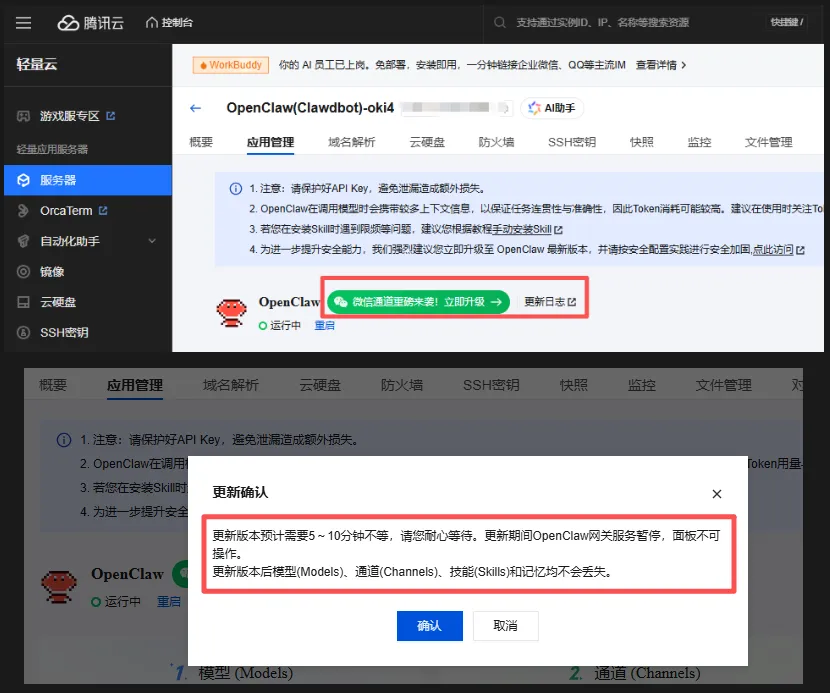Open 自动化助手 sidebar item
The width and height of the screenshot is (830, 693).
coord(70,241)
